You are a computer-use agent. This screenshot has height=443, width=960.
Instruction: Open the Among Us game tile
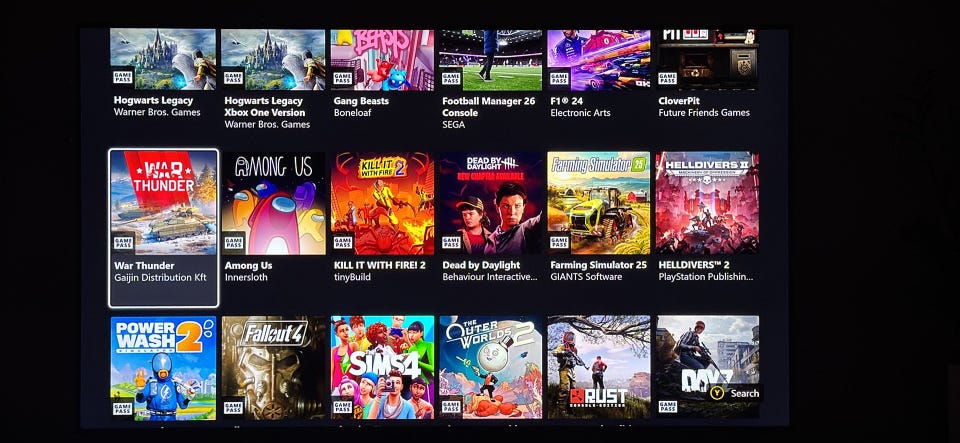click(x=274, y=218)
